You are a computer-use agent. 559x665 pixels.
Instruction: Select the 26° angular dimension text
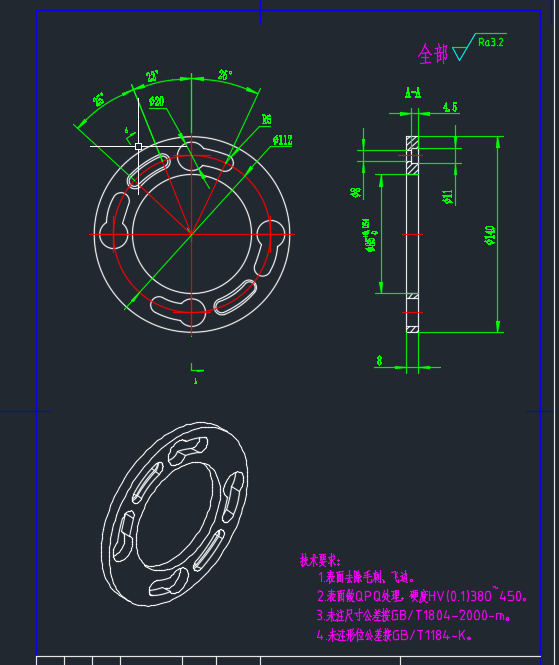(225, 75)
